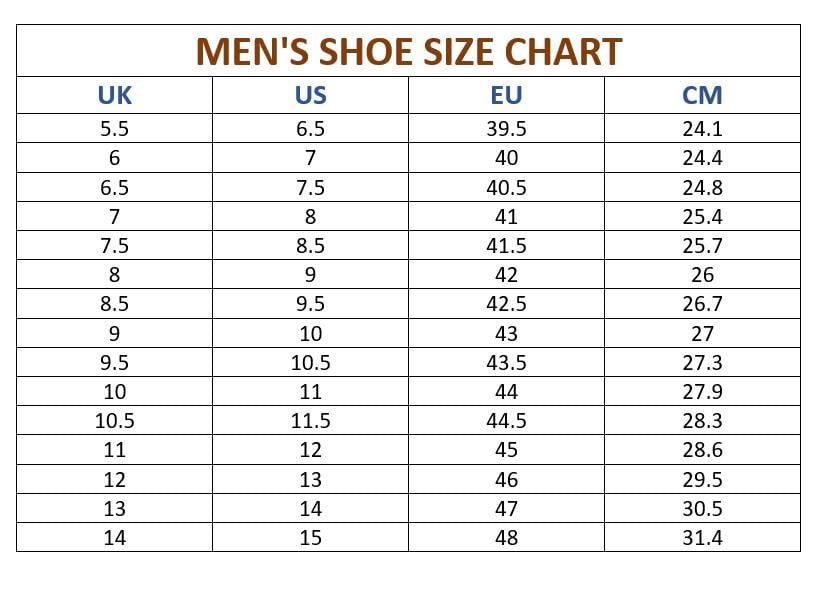Choose the 27.3 CM cell
The image size is (817, 601).
(702, 362)
